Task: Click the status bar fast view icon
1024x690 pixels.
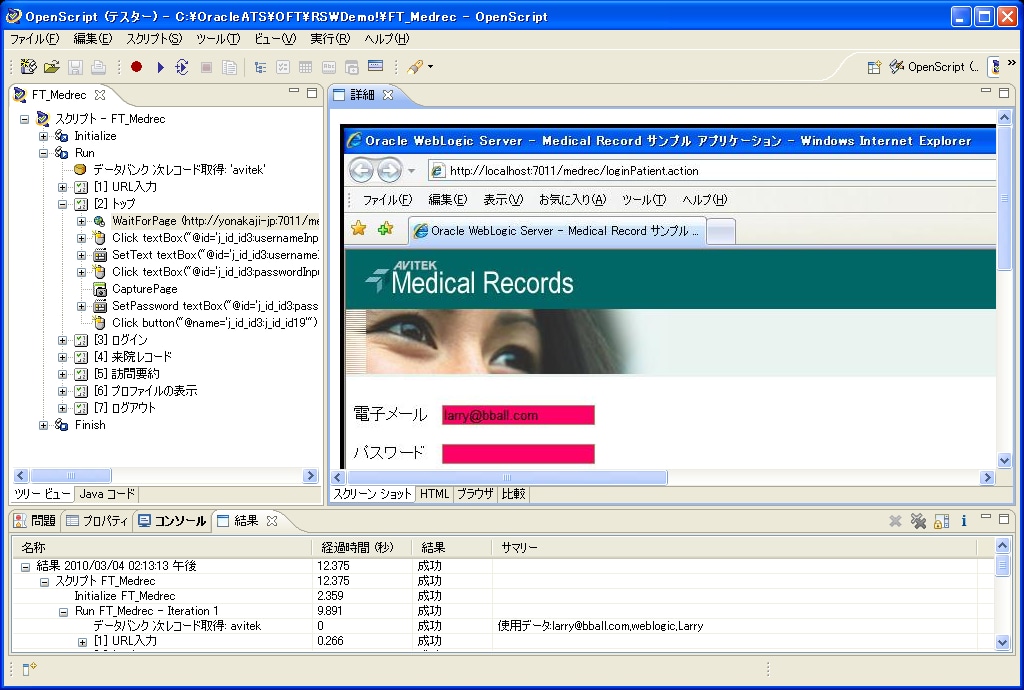Action: [x=30, y=668]
